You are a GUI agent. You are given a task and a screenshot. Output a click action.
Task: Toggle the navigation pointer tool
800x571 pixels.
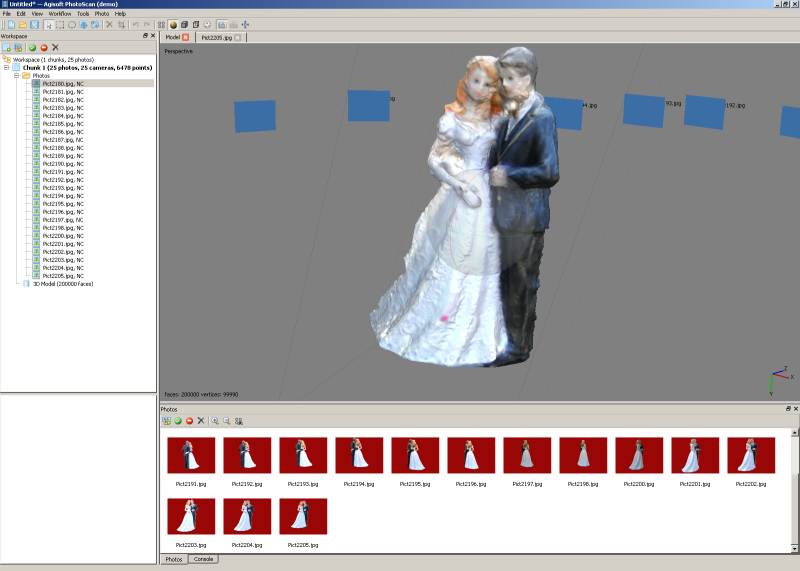click(x=48, y=24)
